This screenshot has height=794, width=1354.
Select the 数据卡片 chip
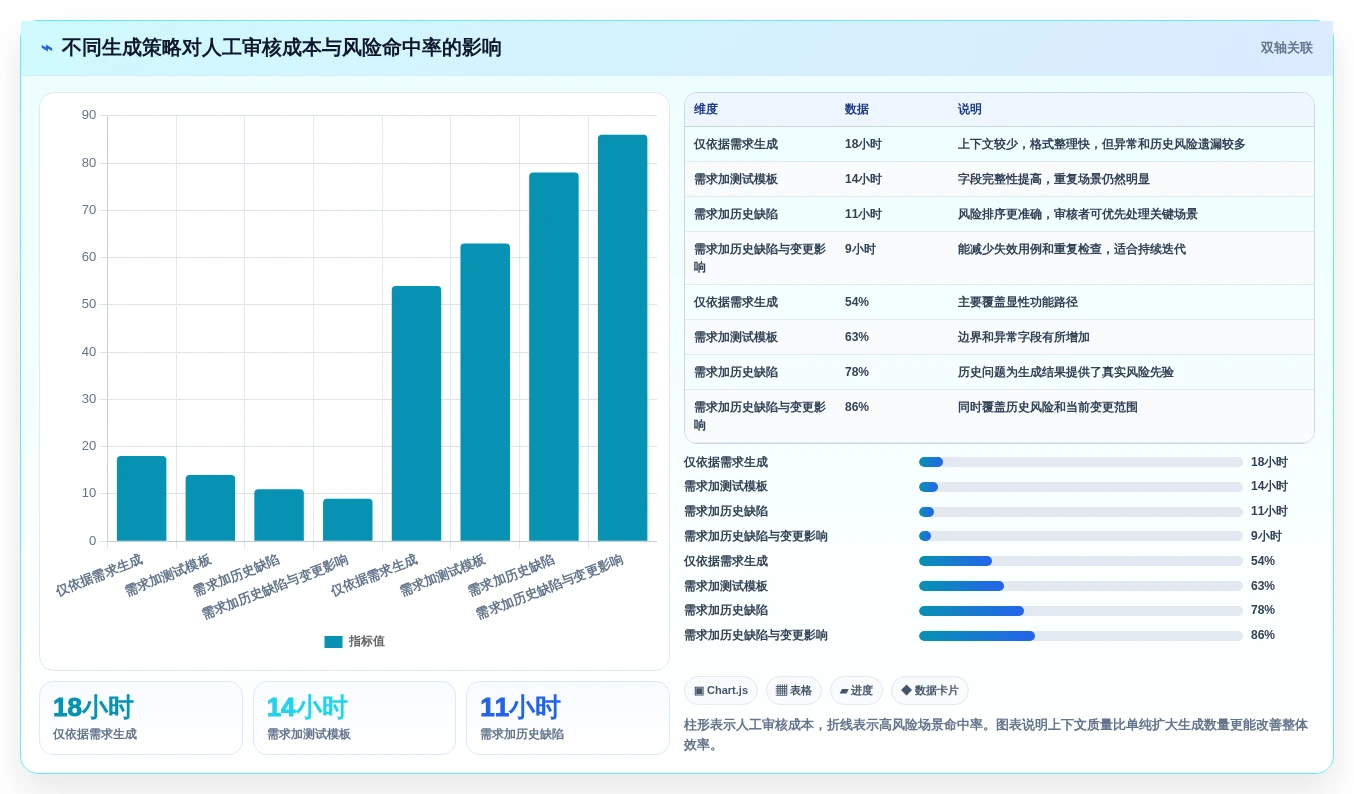(930, 690)
